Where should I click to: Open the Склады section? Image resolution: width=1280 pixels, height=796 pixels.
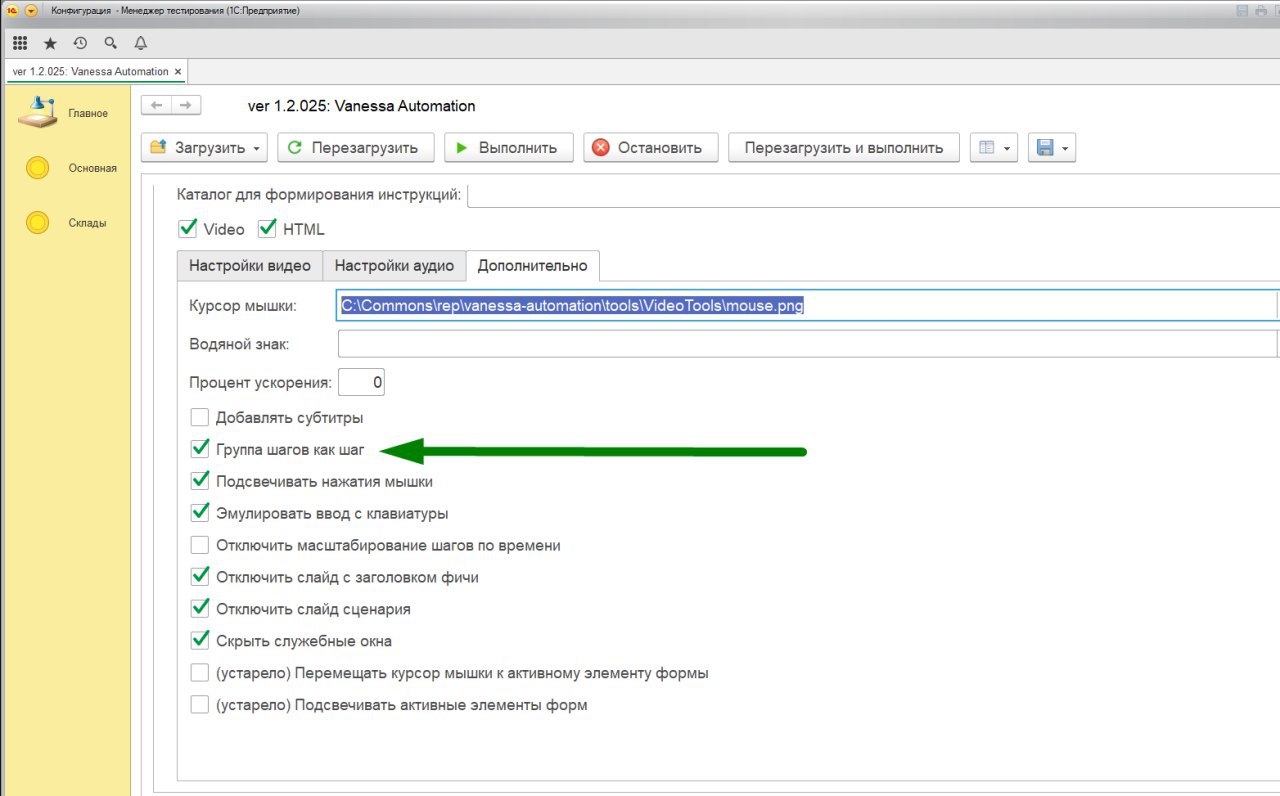[65, 223]
